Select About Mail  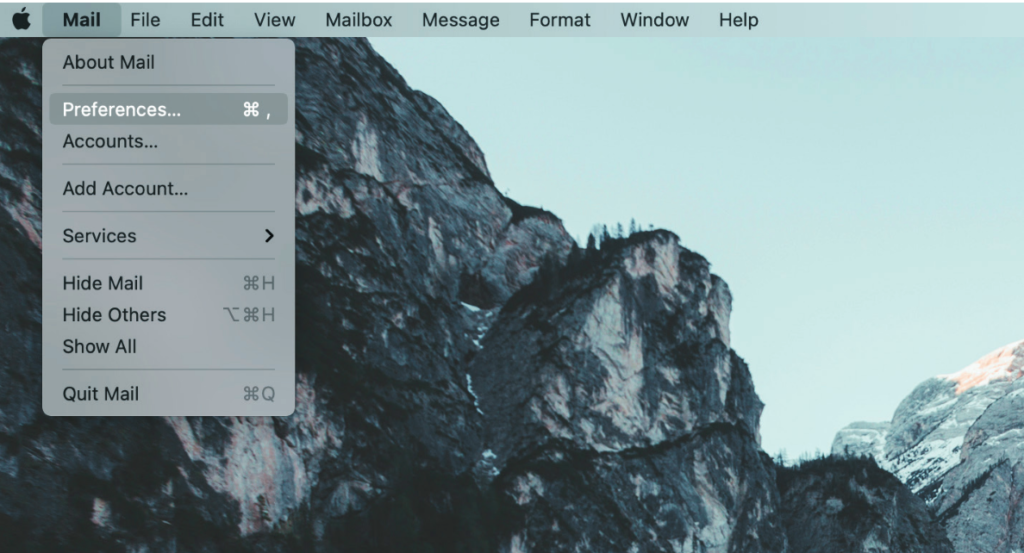point(168,62)
